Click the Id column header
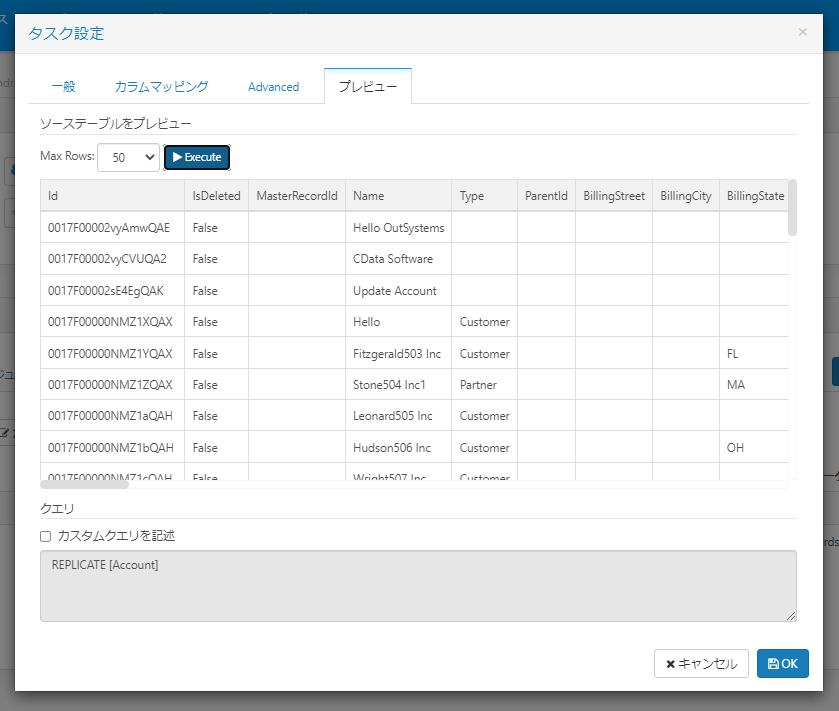Image resolution: width=839 pixels, height=711 pixels. [x=112, y=196]
